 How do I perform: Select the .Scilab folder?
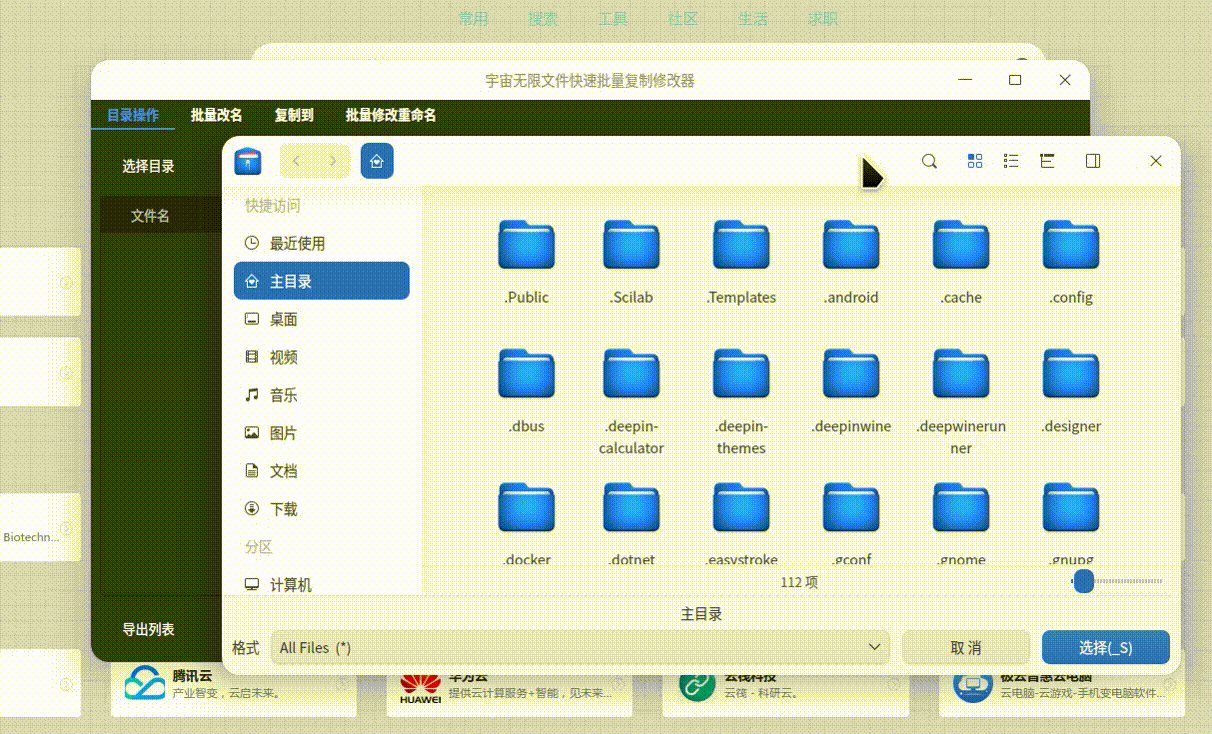(631, 262)
